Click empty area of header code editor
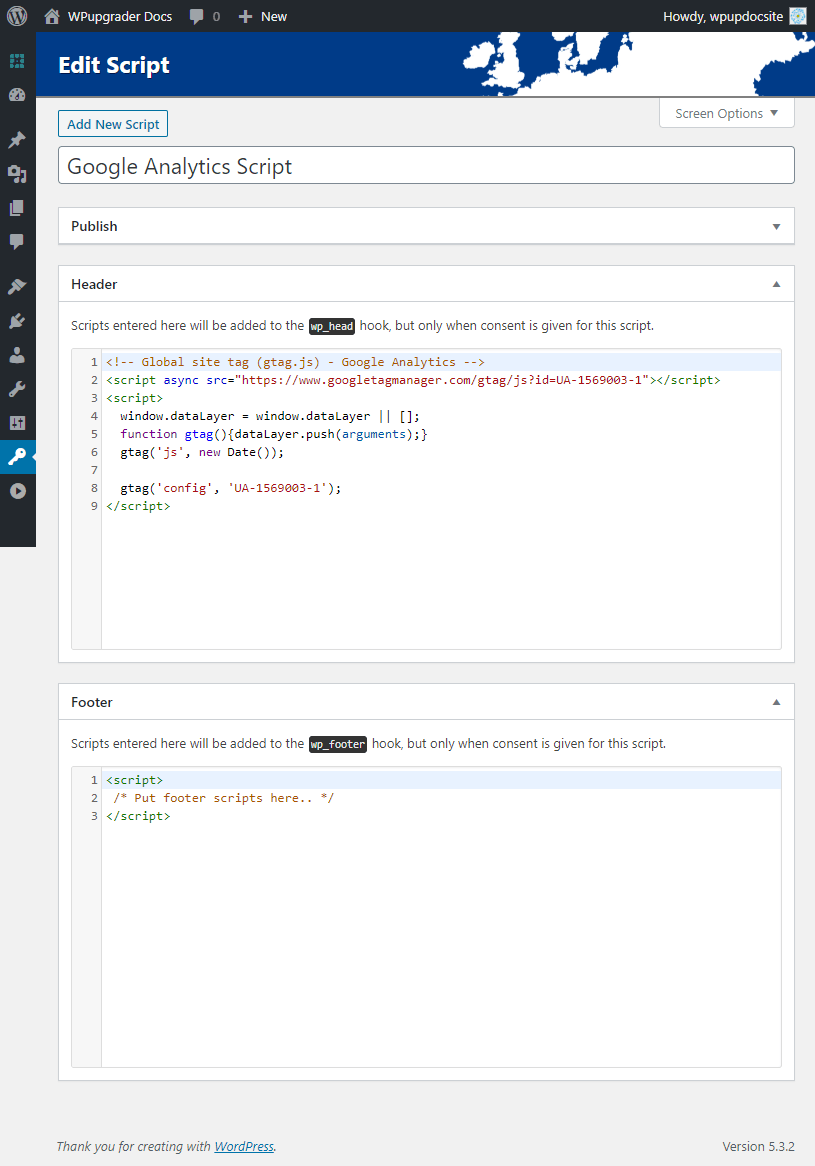The height and width of the screenshot is (1166, 815). 441,580
